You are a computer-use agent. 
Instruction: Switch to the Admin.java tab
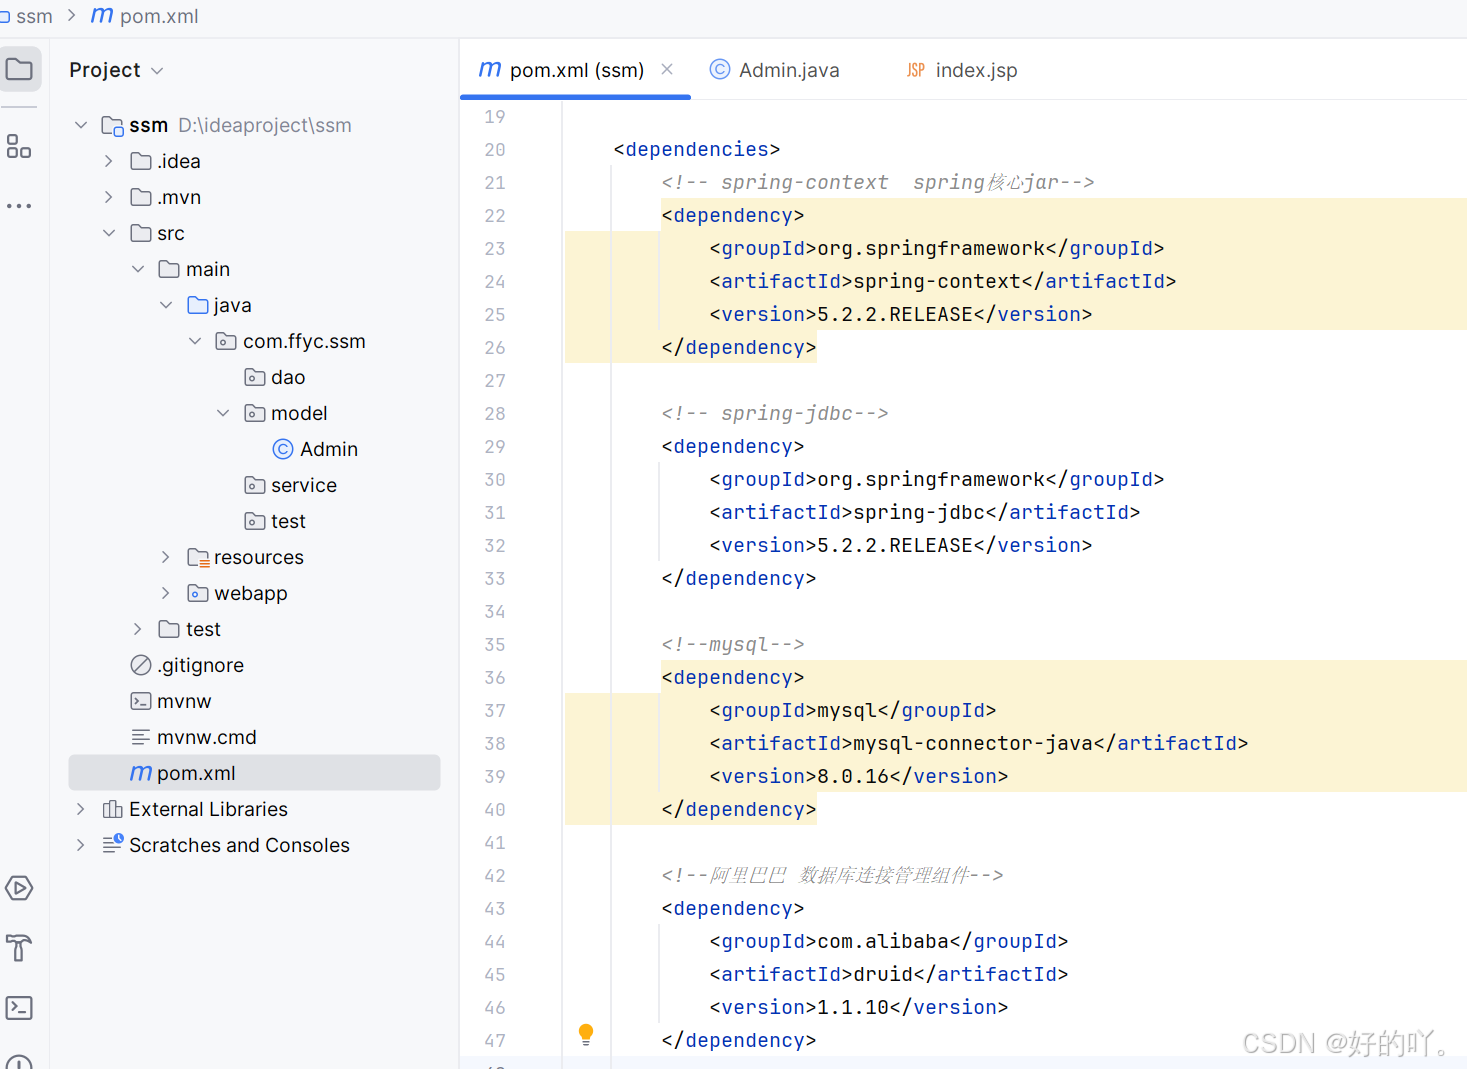(x=775, y=70)
